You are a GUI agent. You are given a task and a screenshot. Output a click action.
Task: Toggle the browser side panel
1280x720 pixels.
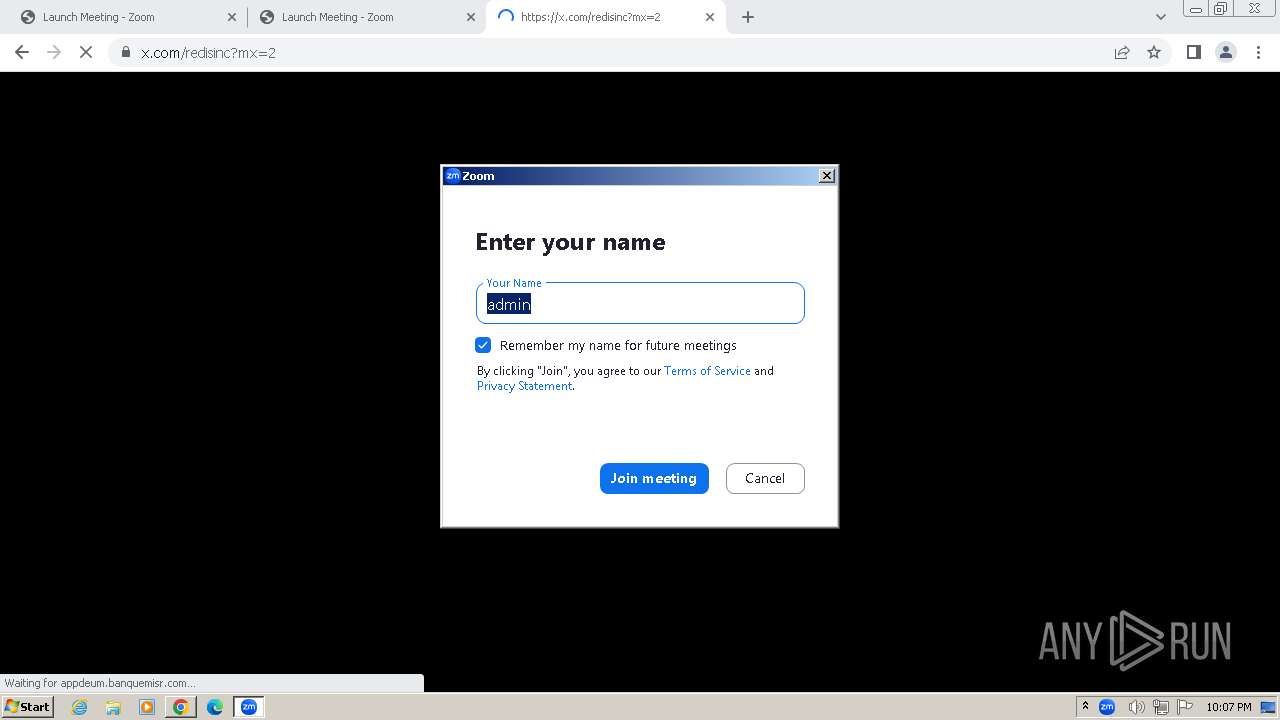click(1193, 52)
